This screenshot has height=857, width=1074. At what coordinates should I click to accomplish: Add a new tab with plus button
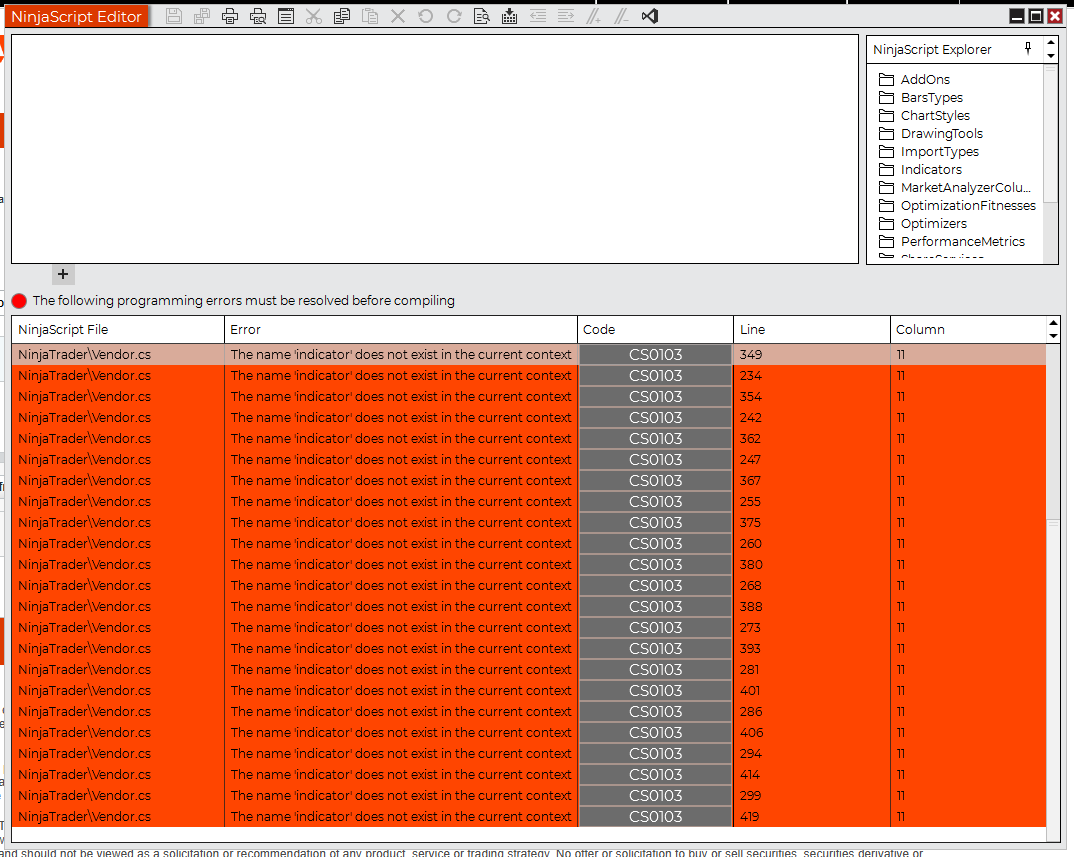click(x=63, y=274)
